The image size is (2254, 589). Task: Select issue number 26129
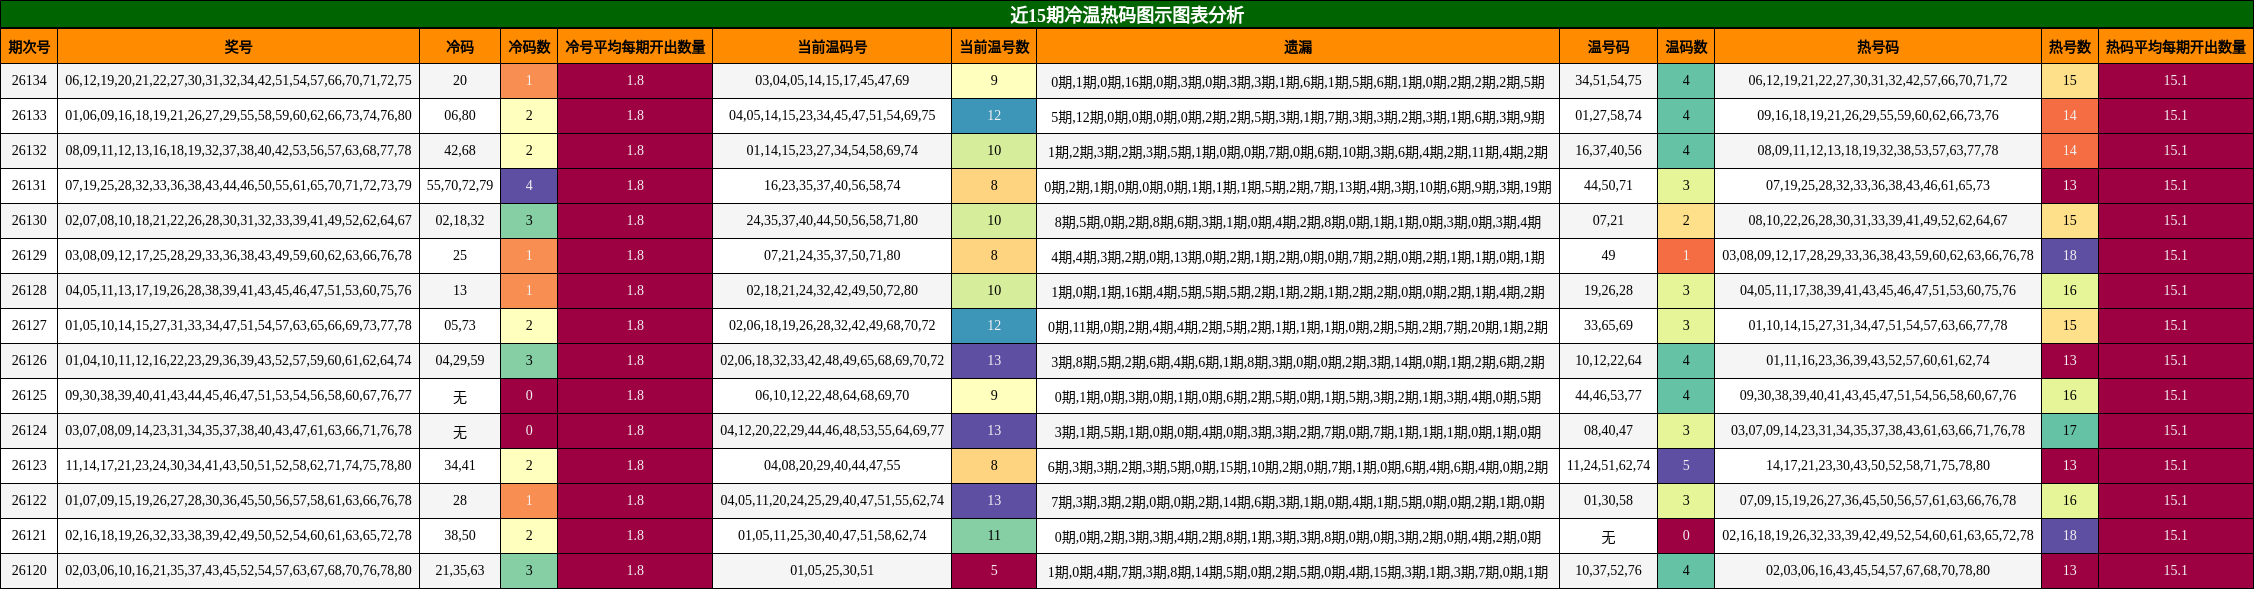coord(29,256)
